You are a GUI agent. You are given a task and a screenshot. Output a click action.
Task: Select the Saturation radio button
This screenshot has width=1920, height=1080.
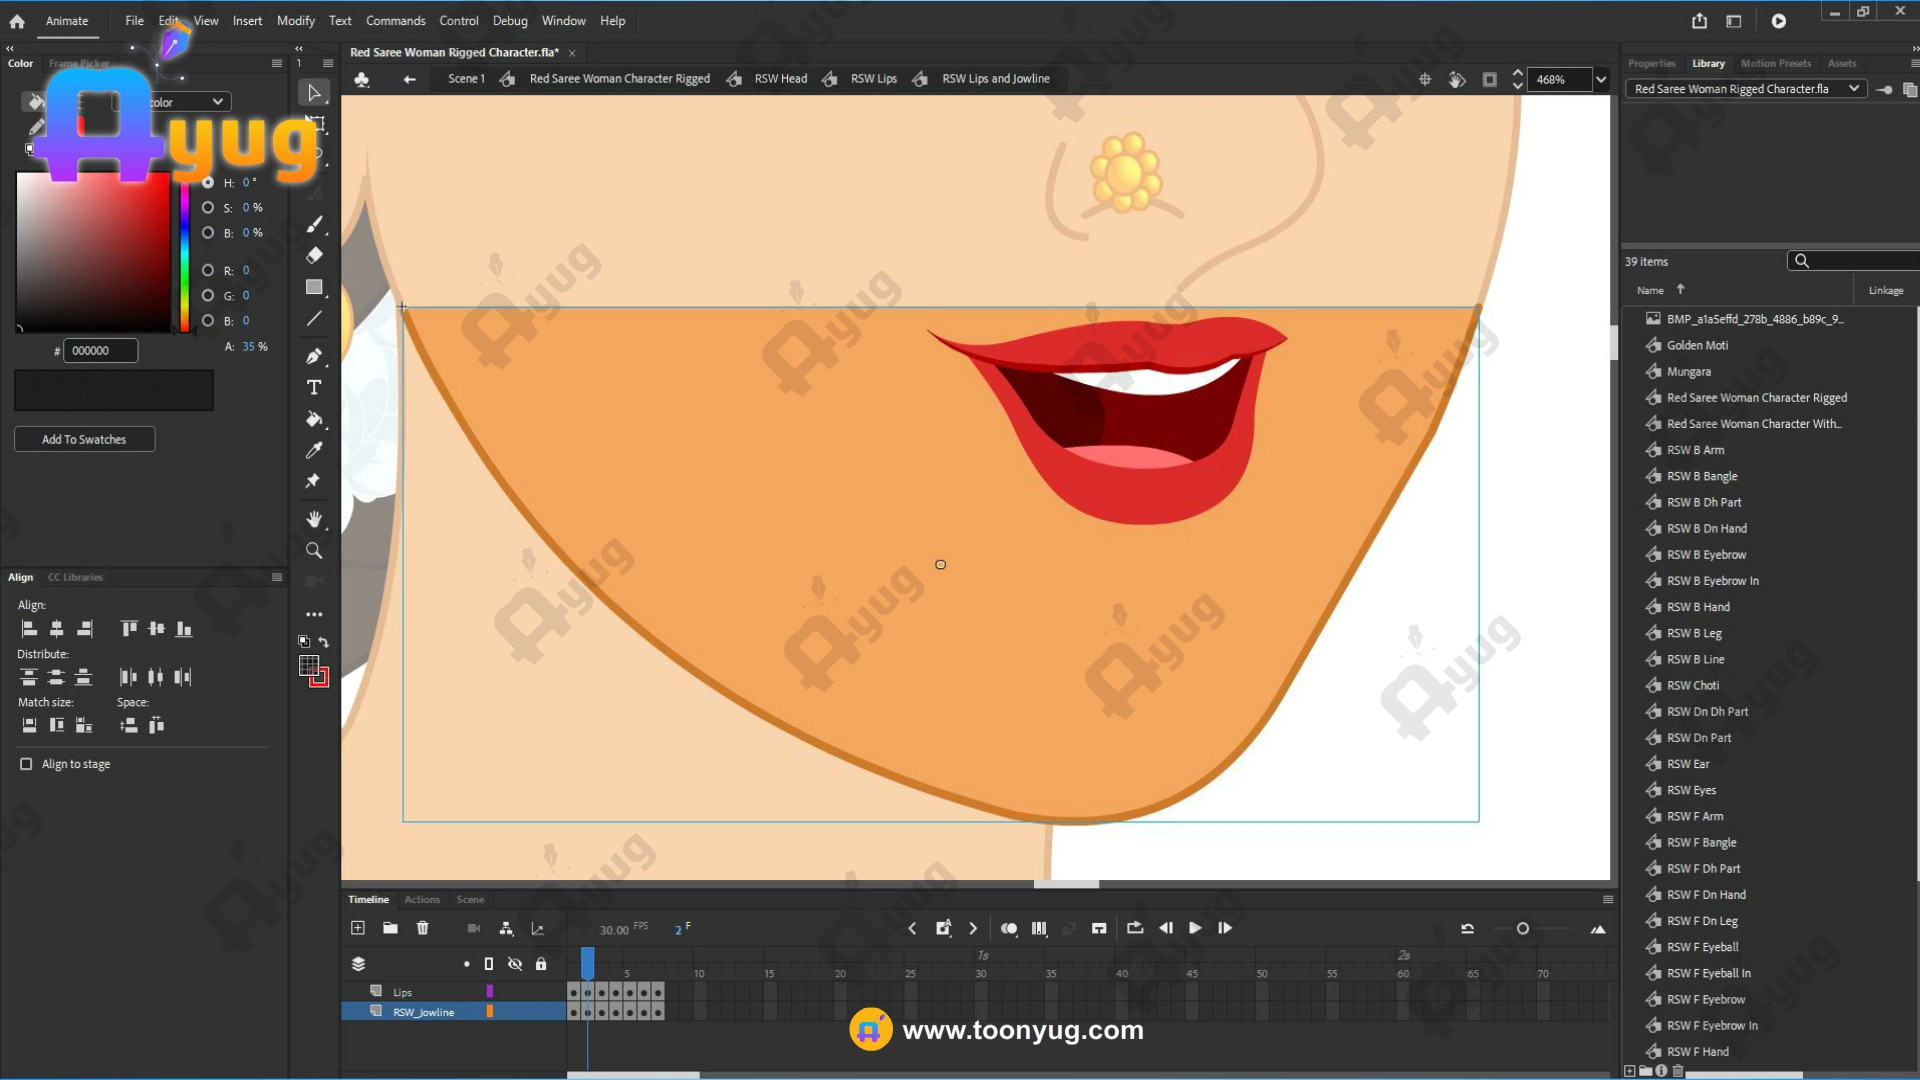click(208, 208)
